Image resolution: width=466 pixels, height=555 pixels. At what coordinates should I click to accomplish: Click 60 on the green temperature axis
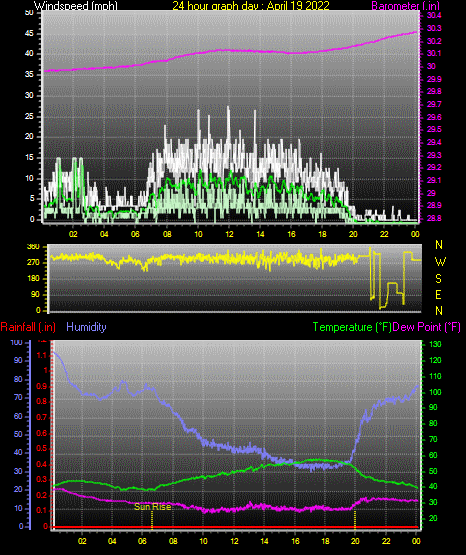(433, 455)
